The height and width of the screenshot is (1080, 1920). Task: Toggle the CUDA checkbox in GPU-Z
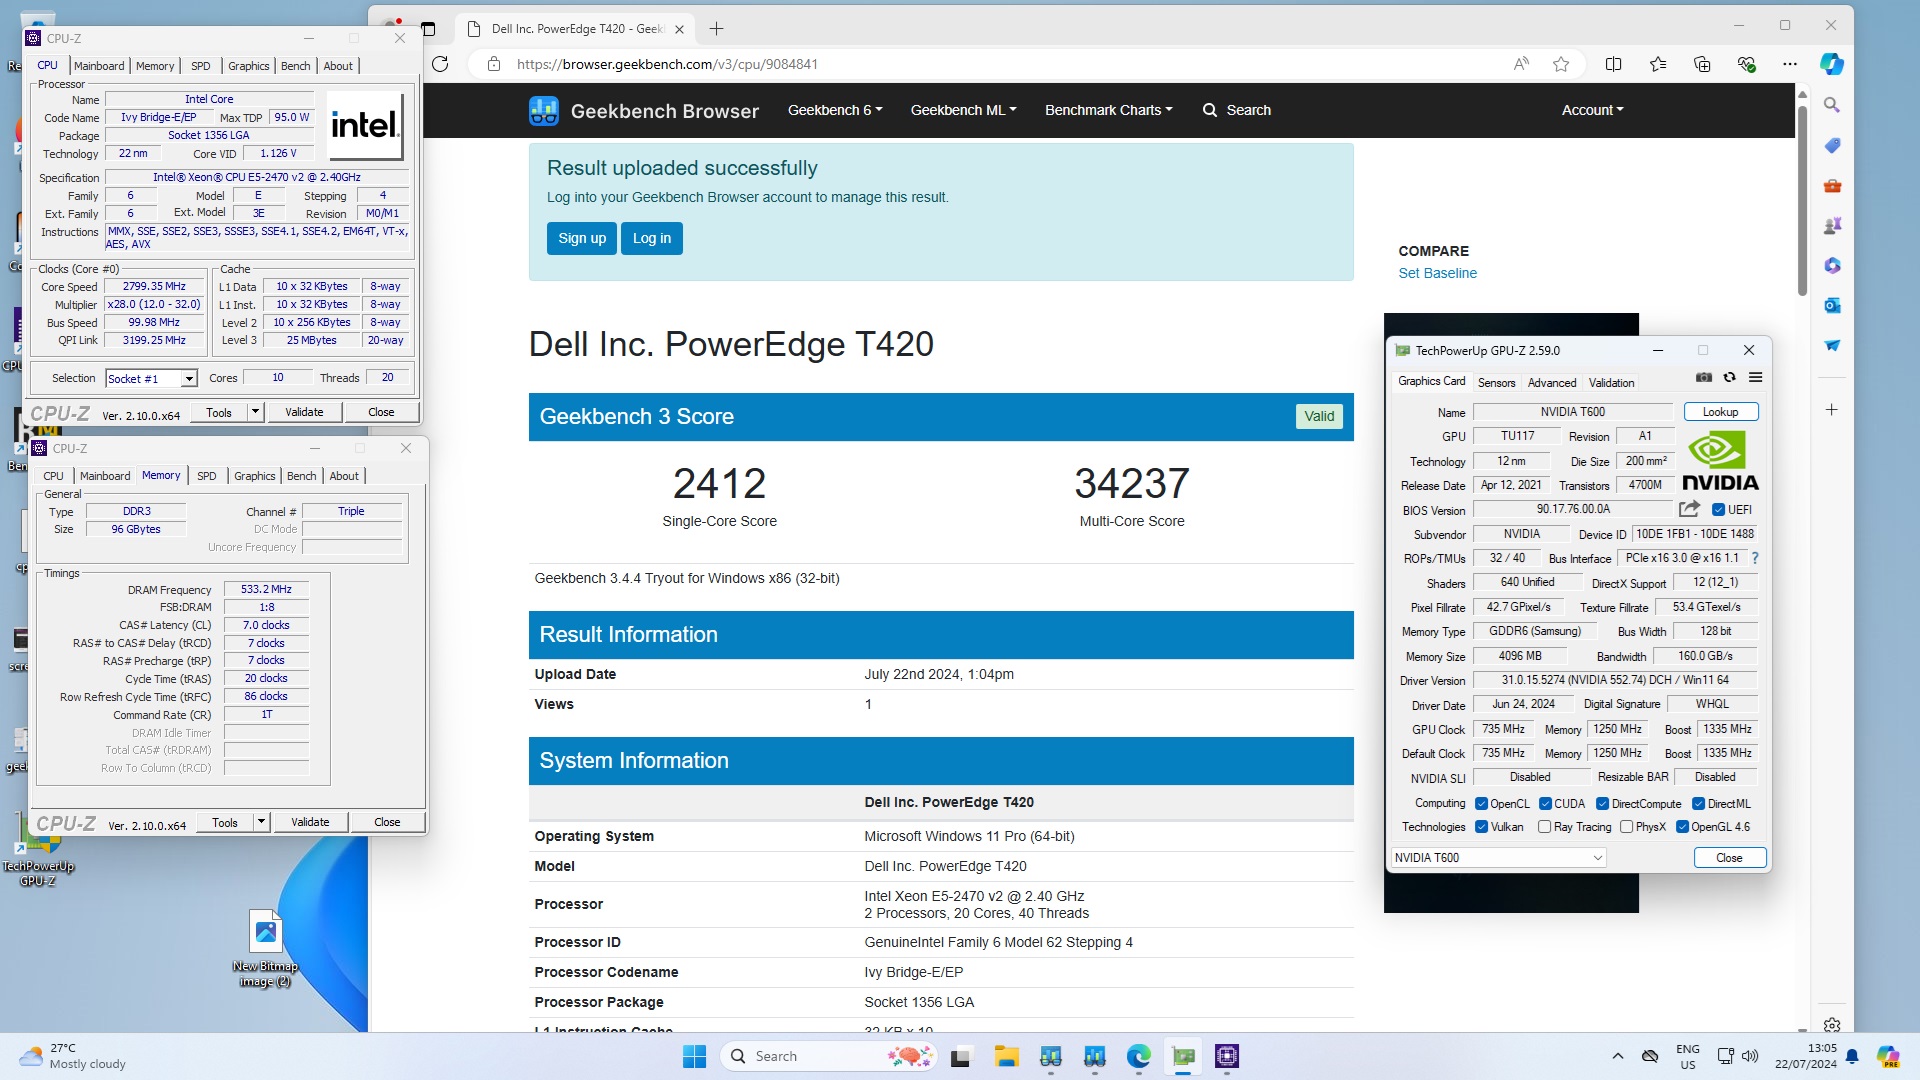coord(1545,804)
